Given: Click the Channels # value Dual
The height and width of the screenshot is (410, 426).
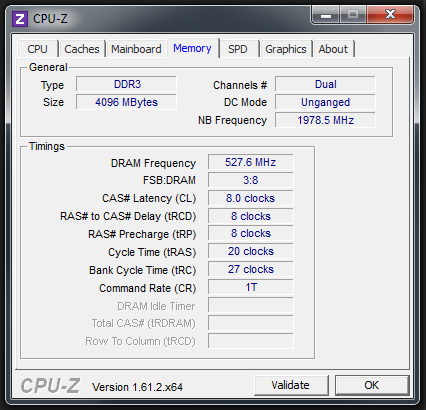Looking at the screenshot, I should [x=325, y=84].
